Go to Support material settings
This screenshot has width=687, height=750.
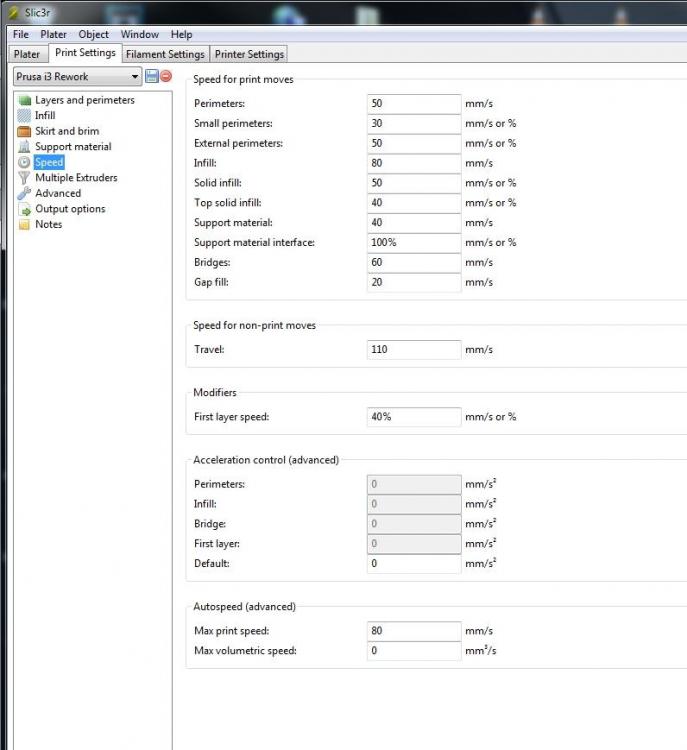(73, 147)
